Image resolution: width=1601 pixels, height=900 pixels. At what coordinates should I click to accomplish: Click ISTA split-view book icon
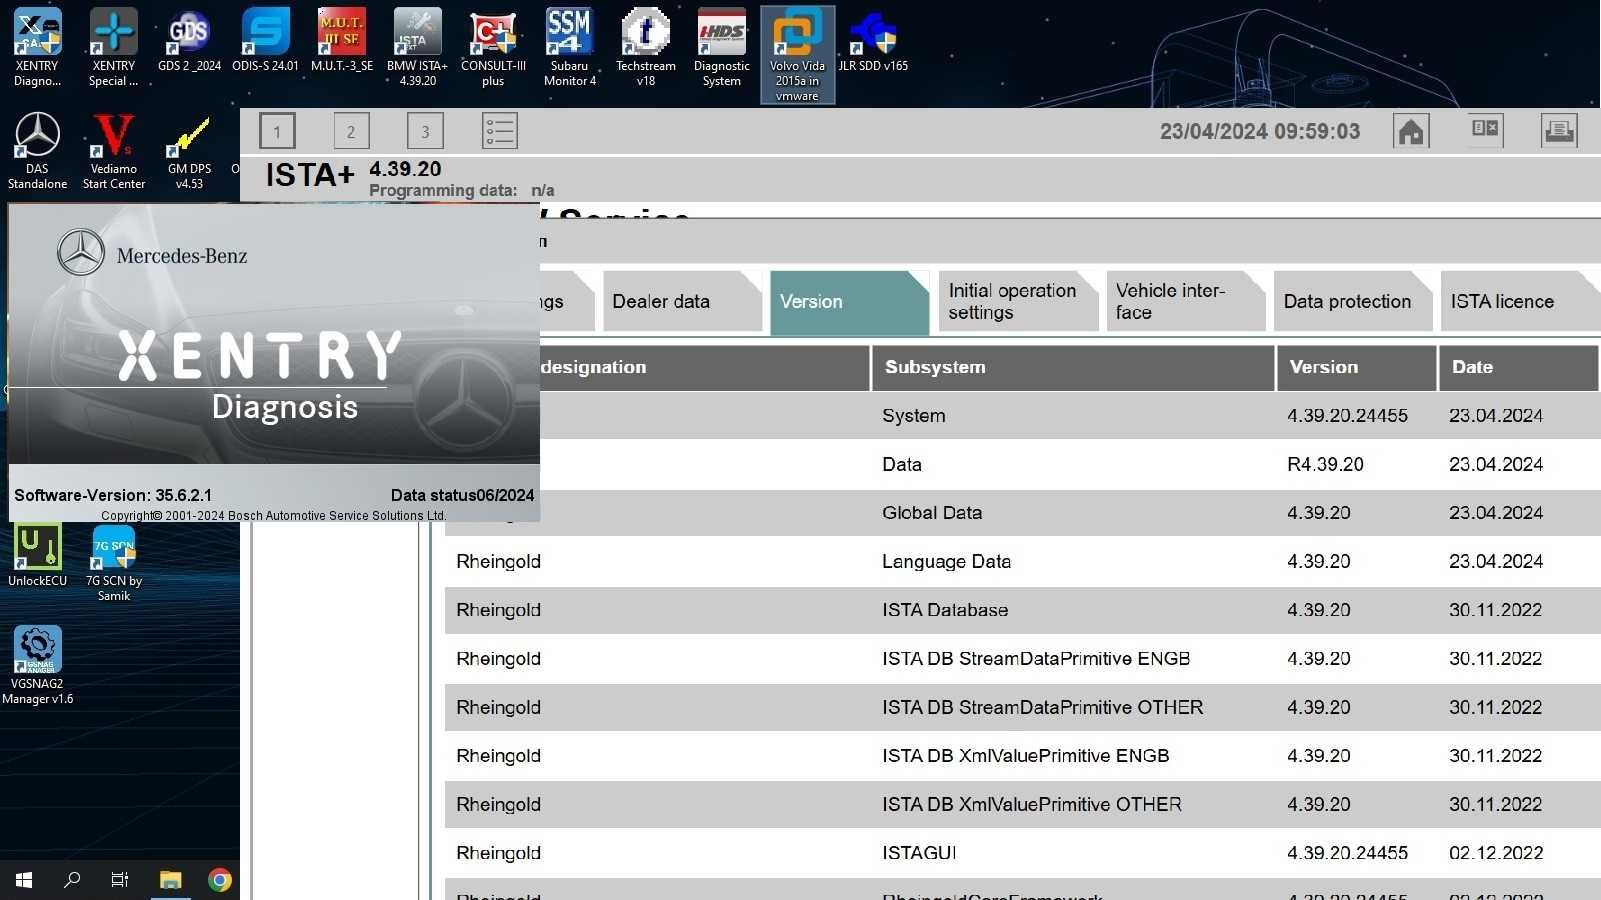point(1485,130)
